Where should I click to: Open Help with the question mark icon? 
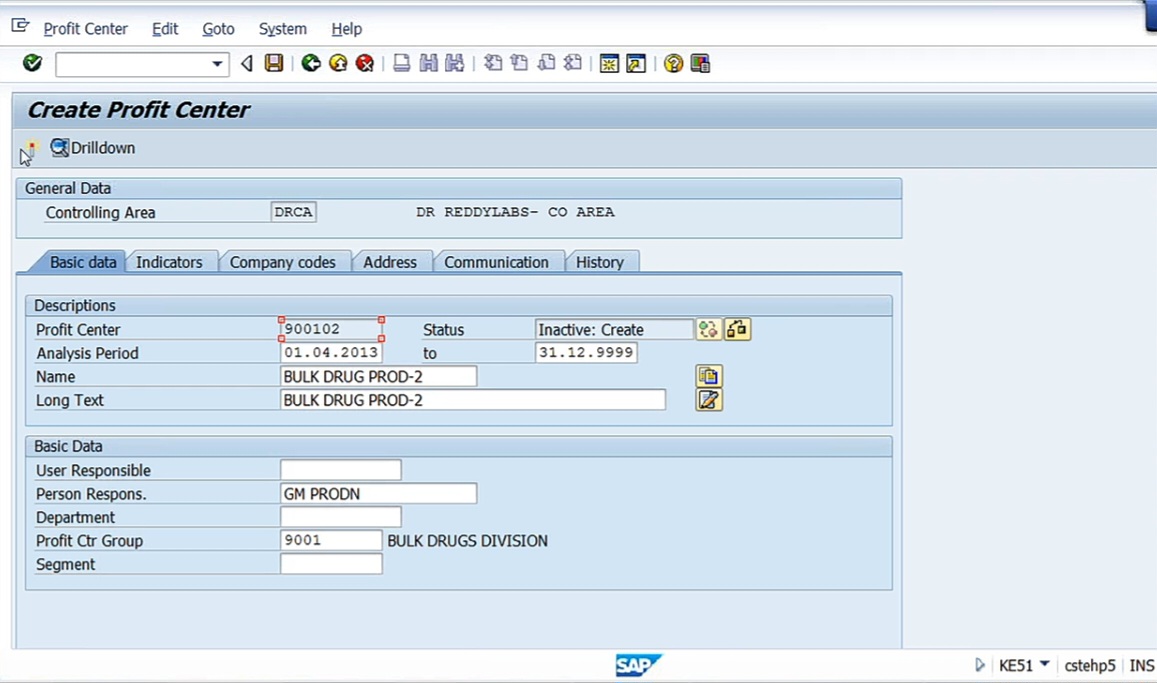pyautogui.click(x=673, y=63)
